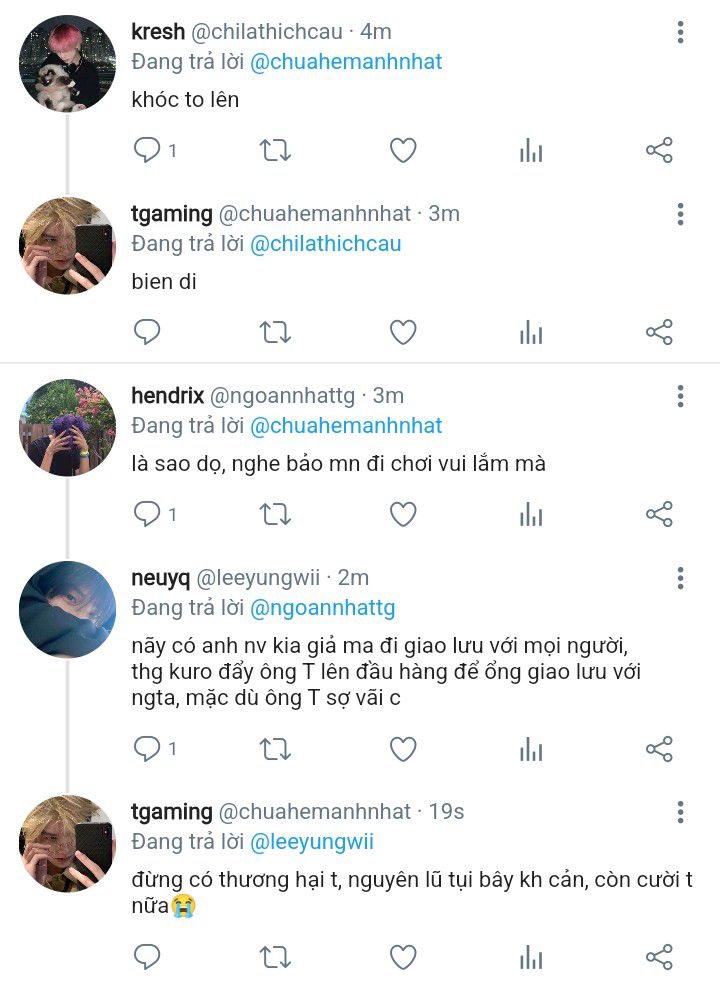Open more options on hendrix's tweet

pos(680,396)
